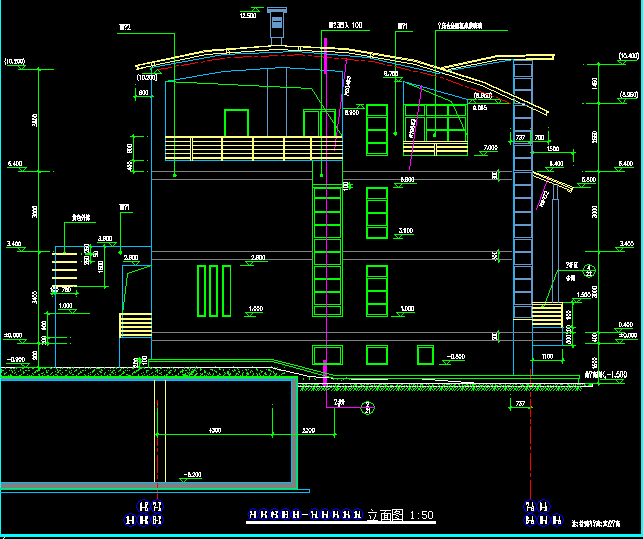The height and width of the screenshot is (539, 643).
Task: Click the yellow balcony railing on the upper floor
Action: pyautogui.click(x=240, y=148)
